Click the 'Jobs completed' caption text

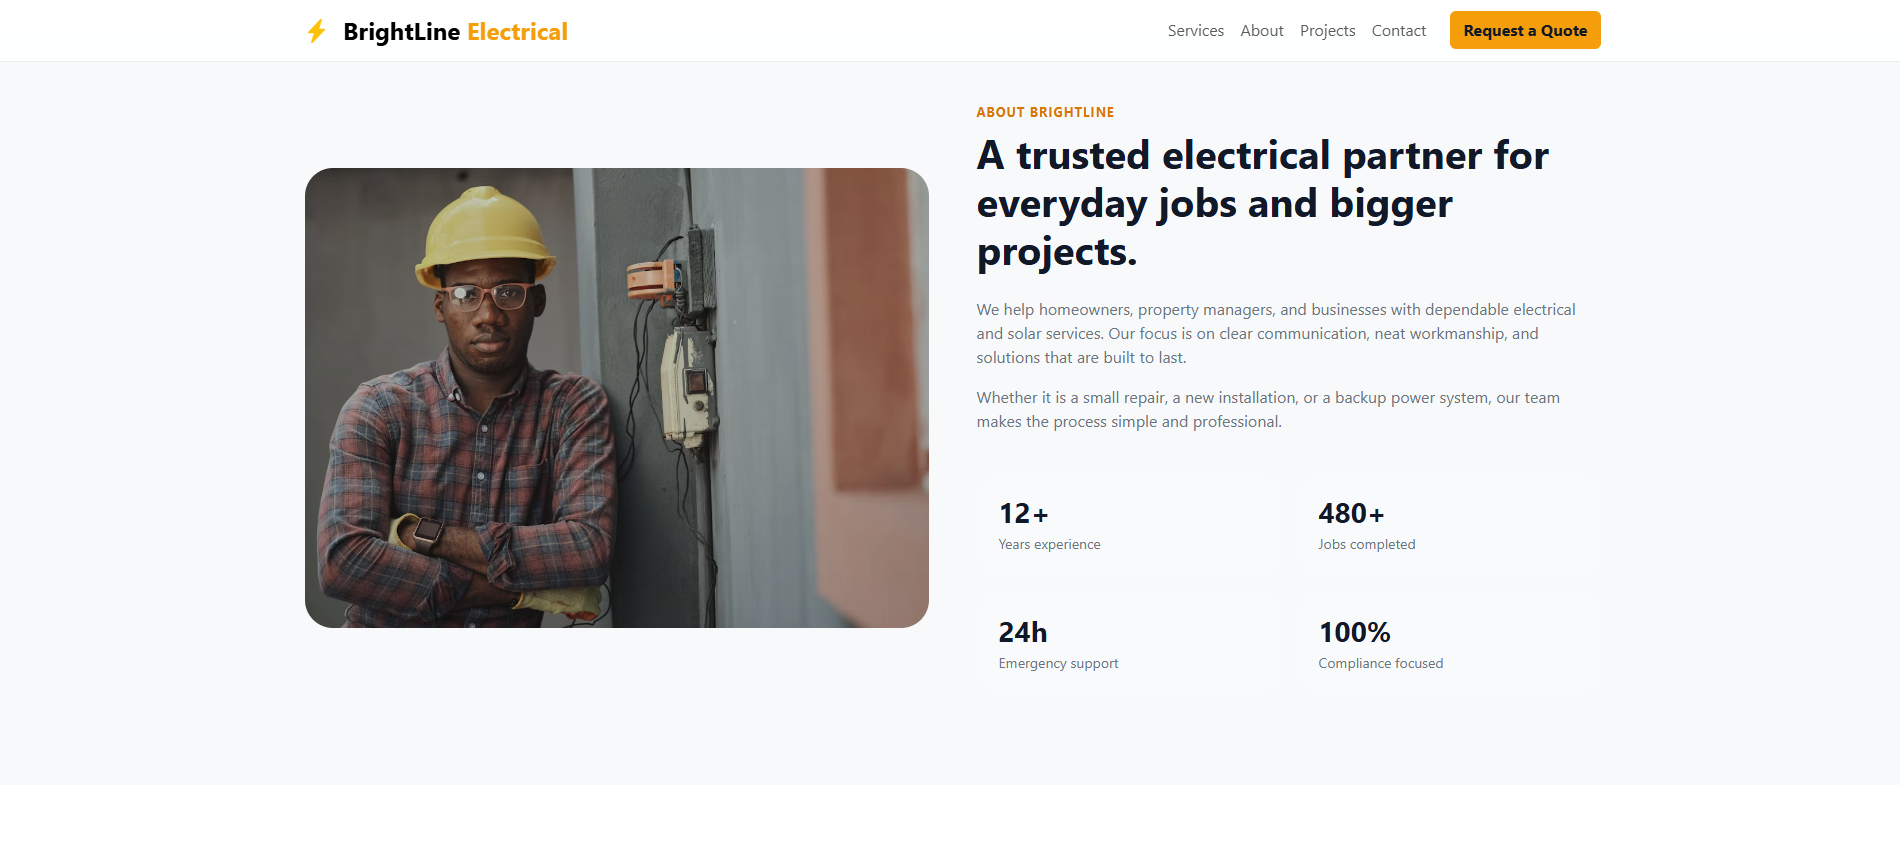pyautogui.click(x=1366, y=544)
